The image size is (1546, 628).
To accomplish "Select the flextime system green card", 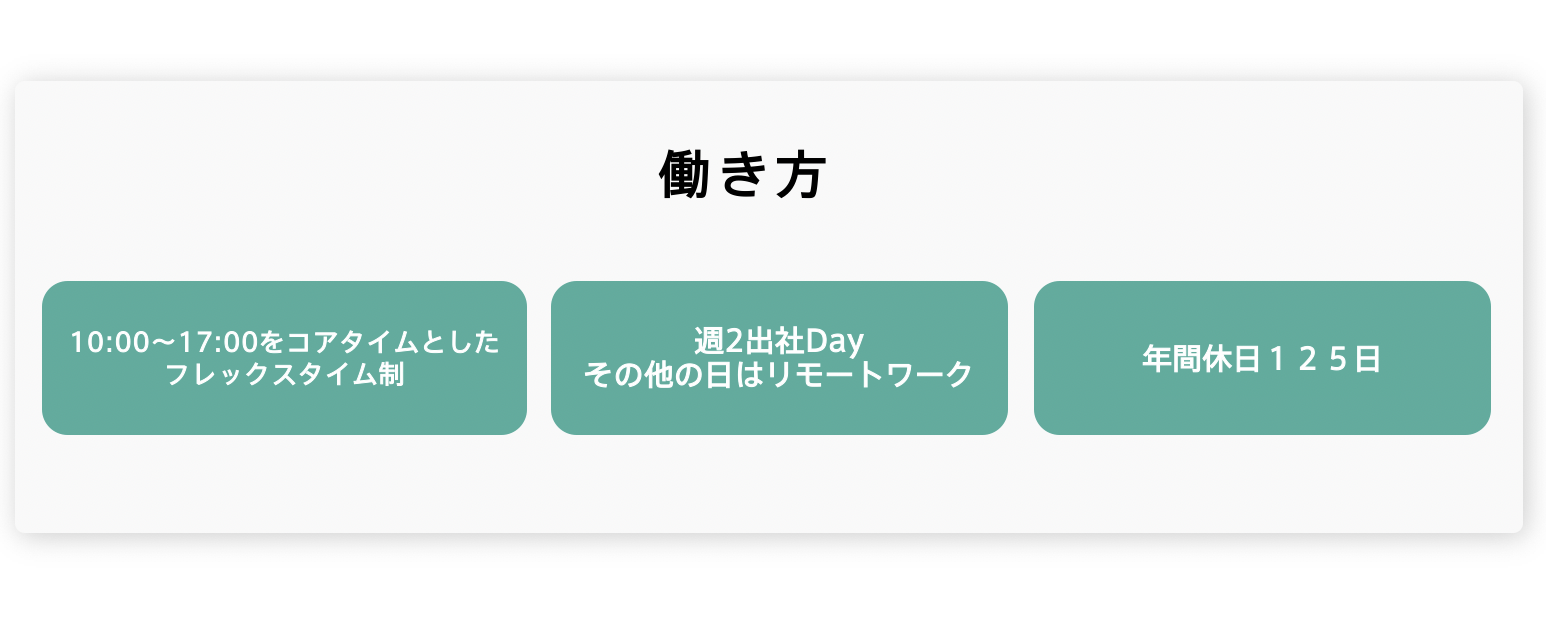I will click(284, 358).
